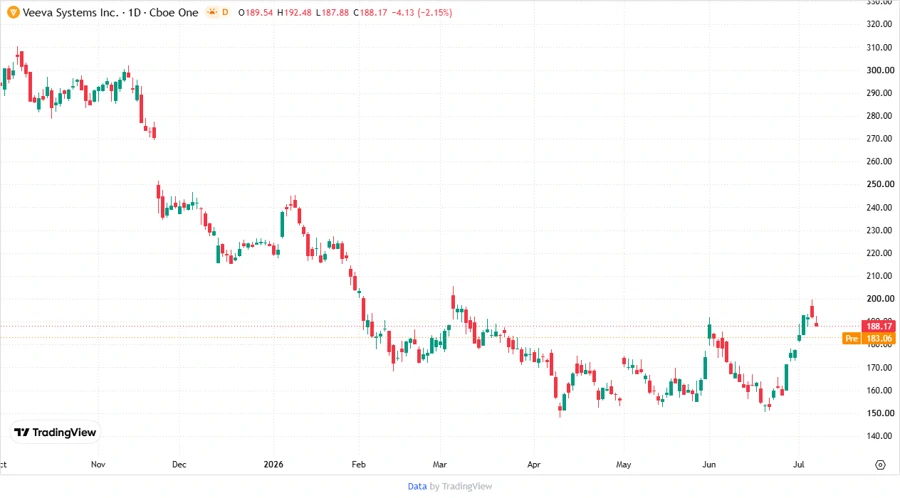Click the 170.00 price axis label
This screenshot has height=498, width=900.
tap(880, 367)
